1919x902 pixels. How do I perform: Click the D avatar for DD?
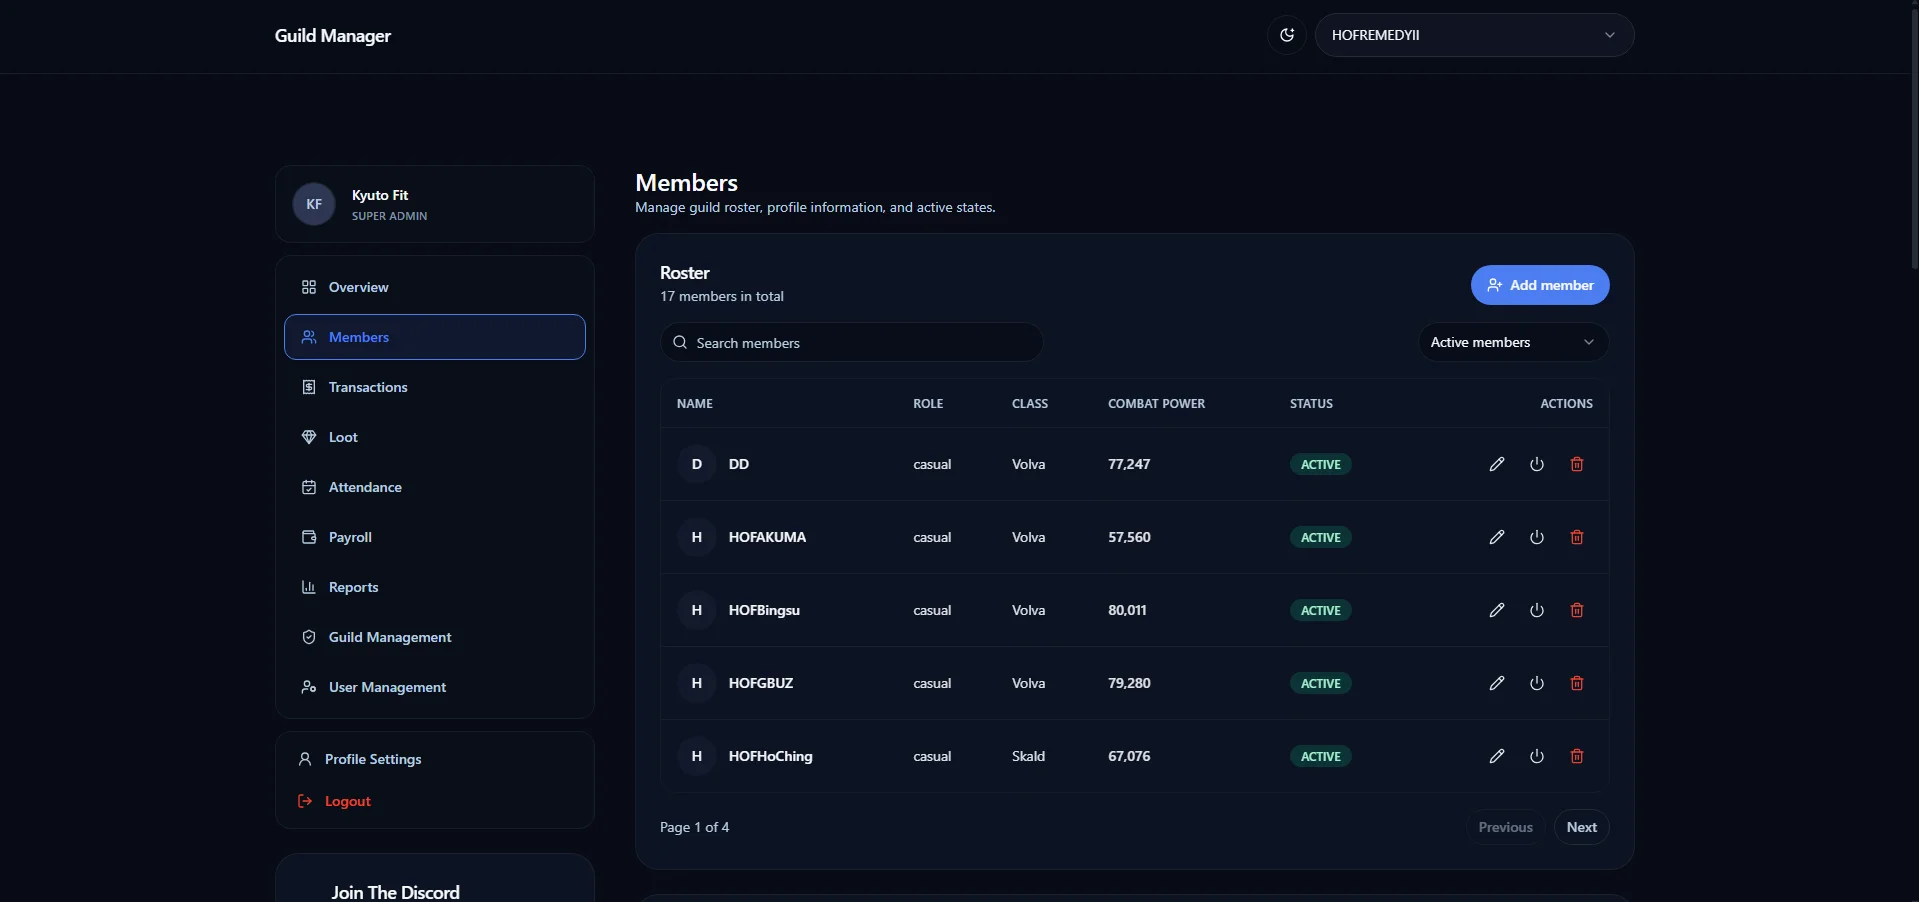697,464
